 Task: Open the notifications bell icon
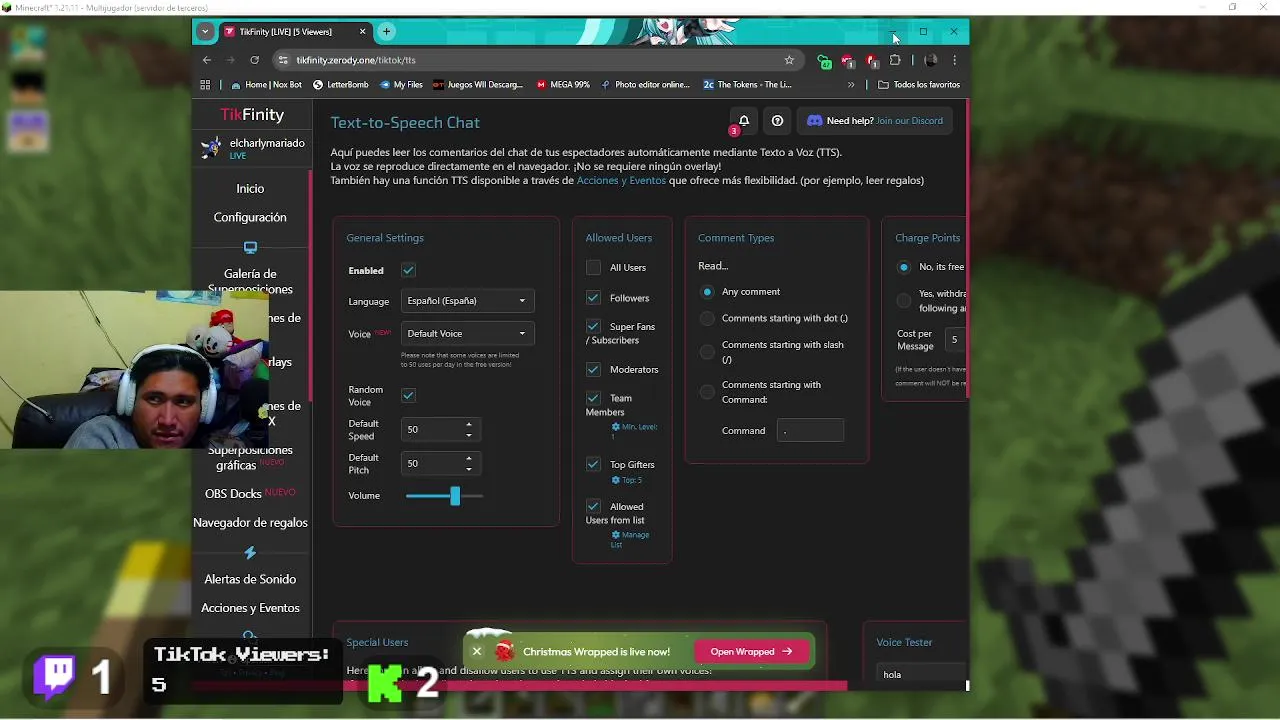click(x=743, y=121)
